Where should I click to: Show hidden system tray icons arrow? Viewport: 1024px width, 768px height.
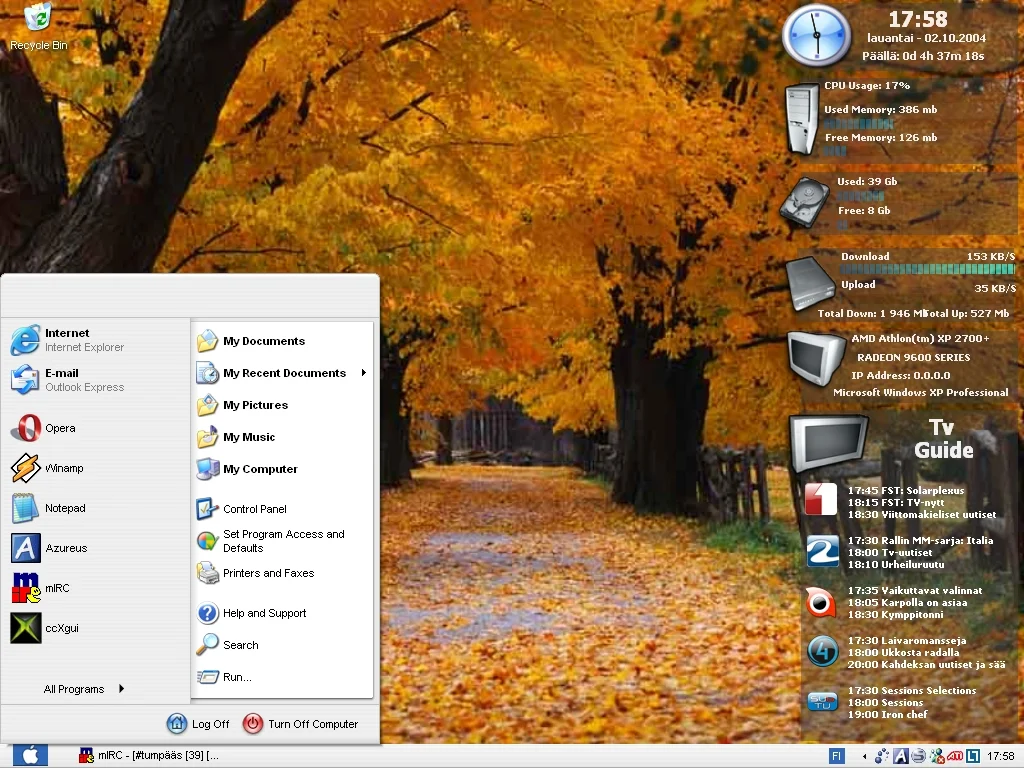[x=865, y=756]
